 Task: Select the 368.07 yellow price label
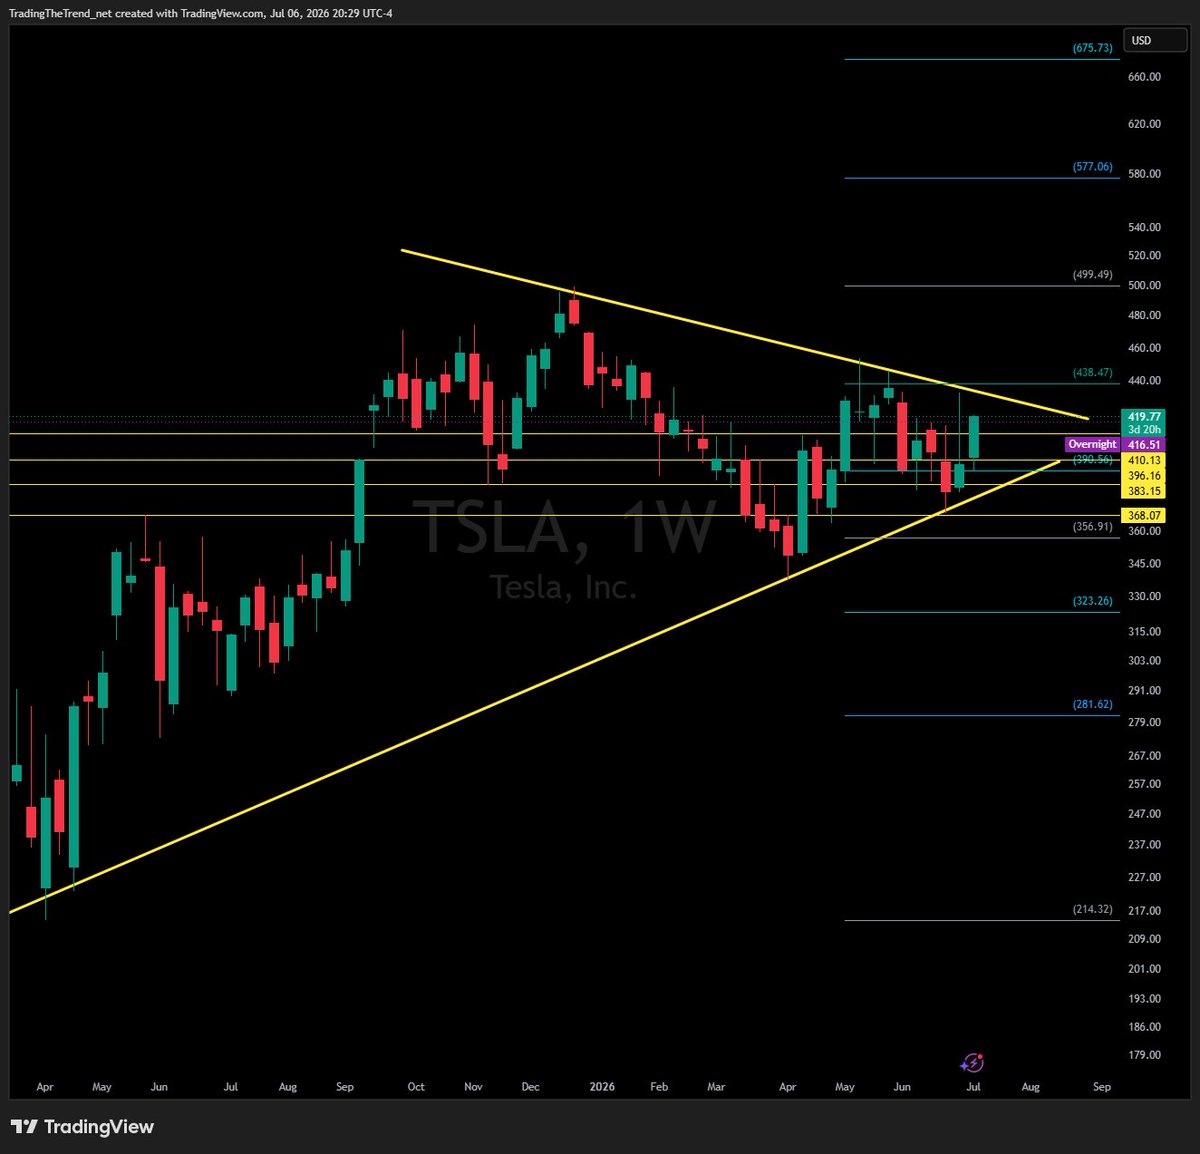[x=1144, y=515]
